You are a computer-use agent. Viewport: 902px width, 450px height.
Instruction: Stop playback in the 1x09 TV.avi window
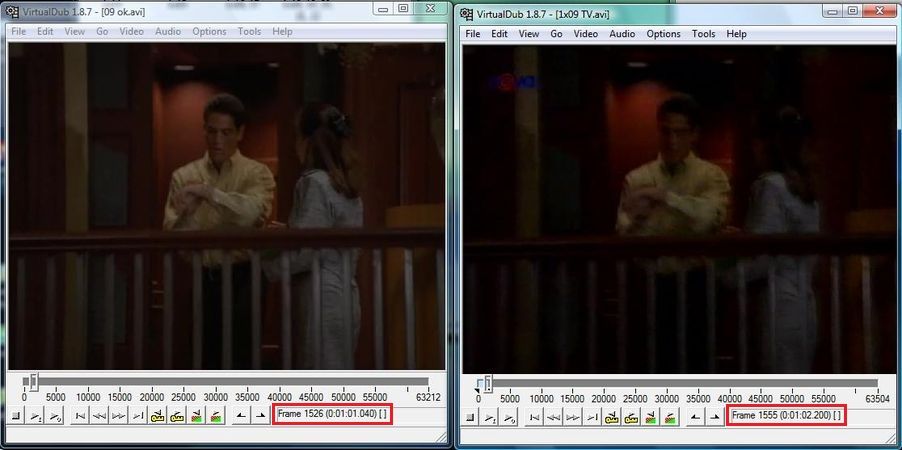pyautogui.click(x=471, y=417)
